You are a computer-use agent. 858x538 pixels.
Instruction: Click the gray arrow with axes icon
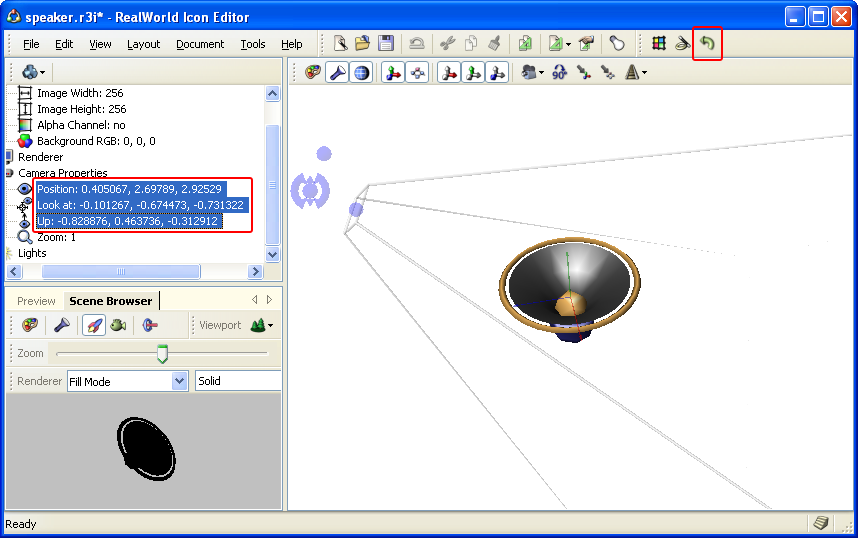pos(584,72)
